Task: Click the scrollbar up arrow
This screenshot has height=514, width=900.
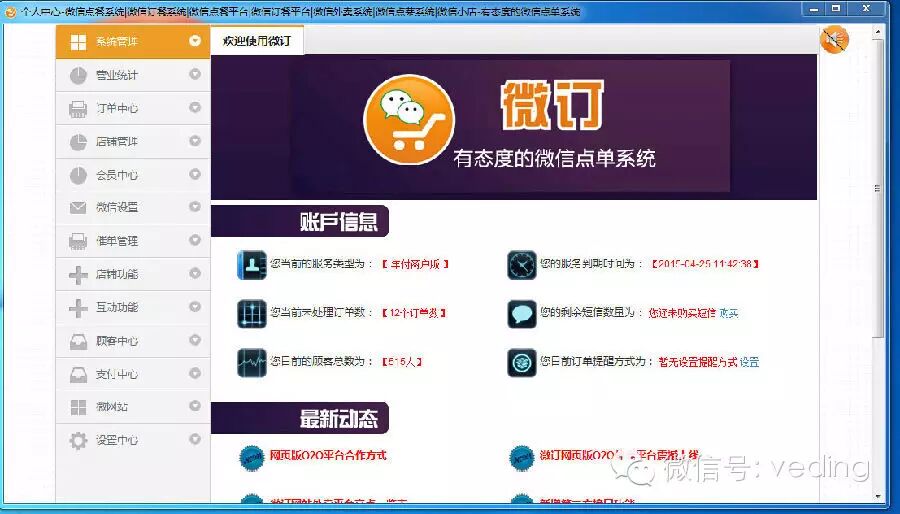Action: pyautogui.click(x=878, y=32)
